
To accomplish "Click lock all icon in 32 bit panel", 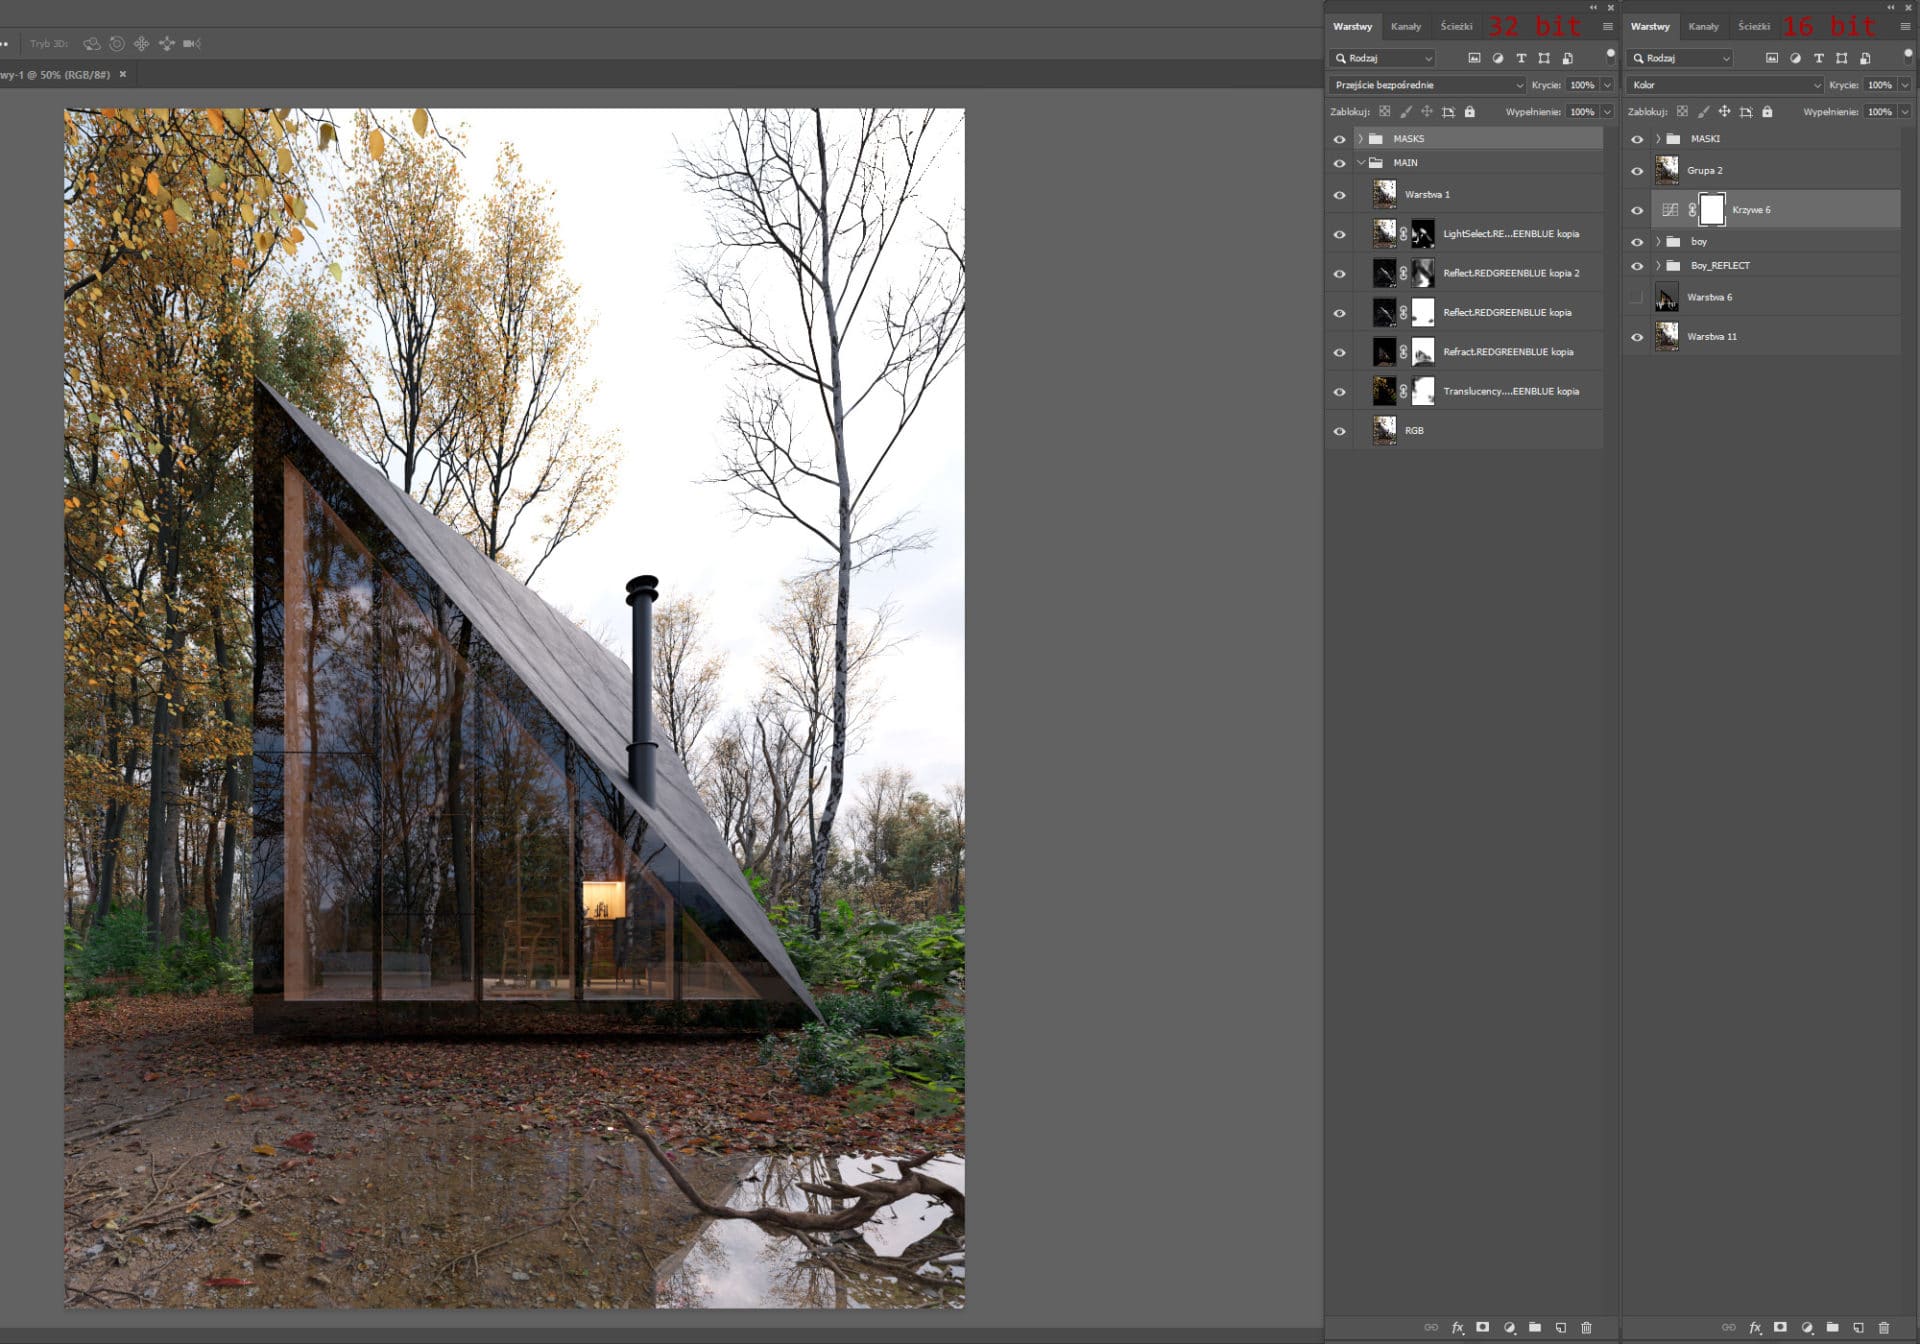I will 1470,112.
